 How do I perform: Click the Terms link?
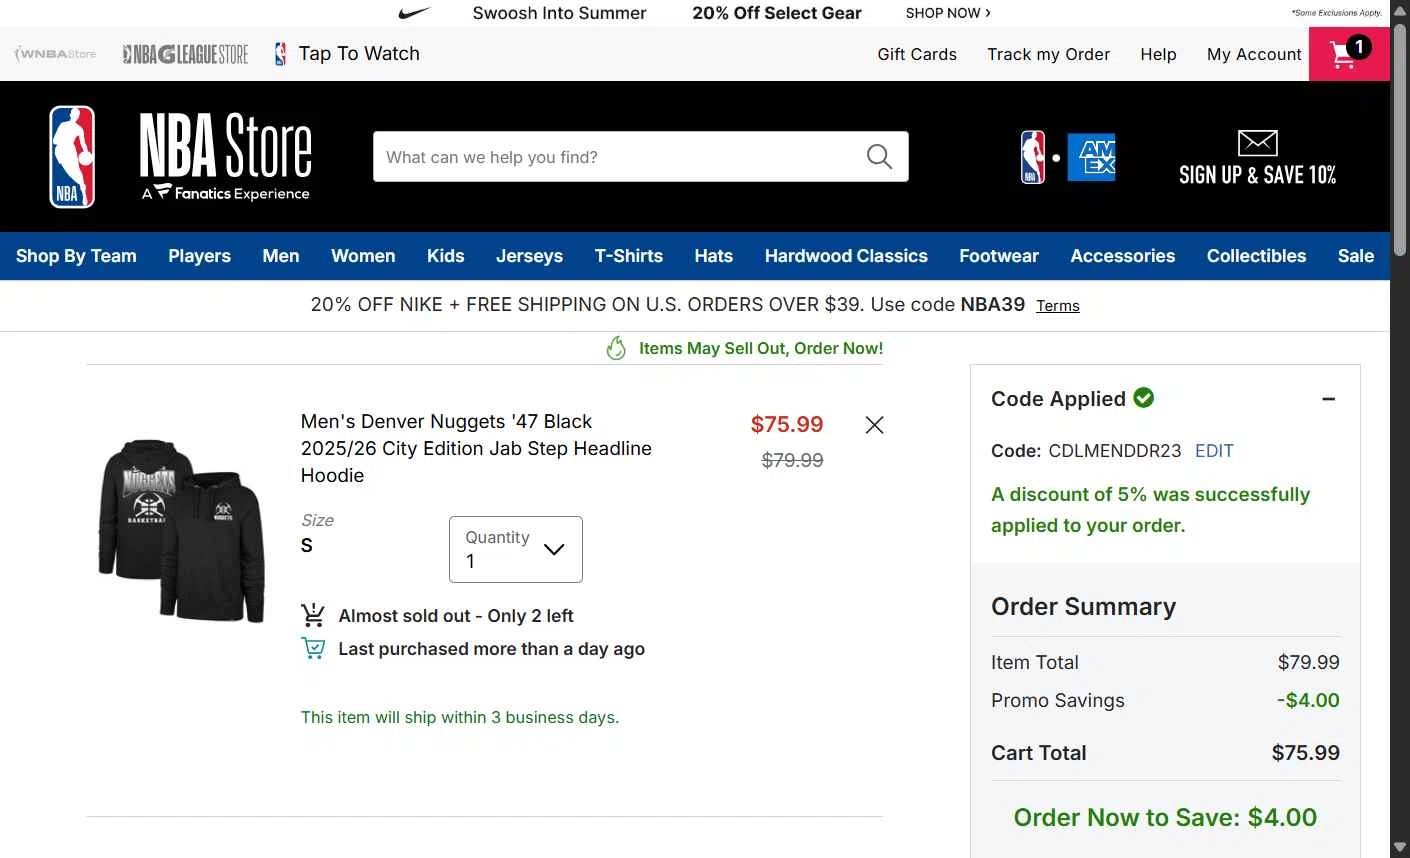(1058, 306)
